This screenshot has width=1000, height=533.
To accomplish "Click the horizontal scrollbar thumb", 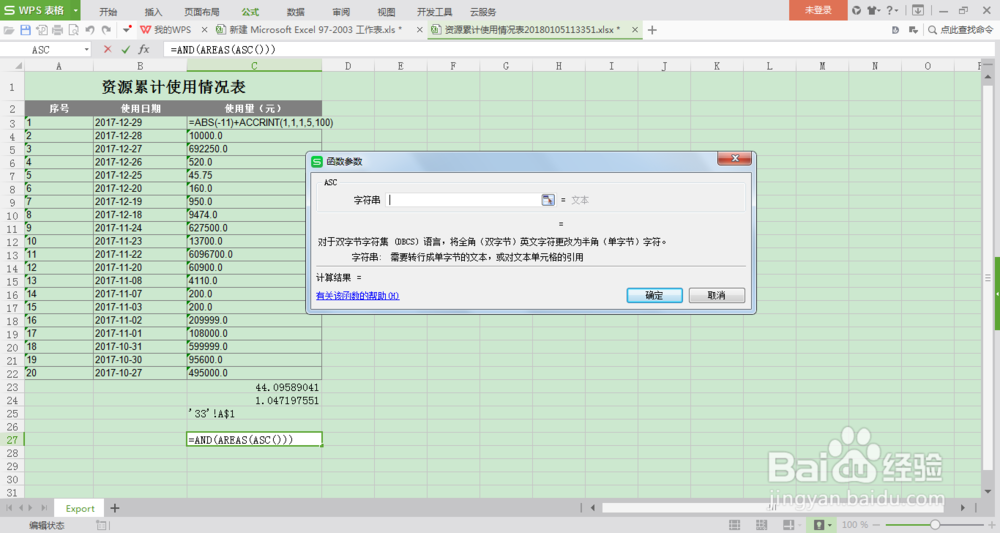I will 772,508.
